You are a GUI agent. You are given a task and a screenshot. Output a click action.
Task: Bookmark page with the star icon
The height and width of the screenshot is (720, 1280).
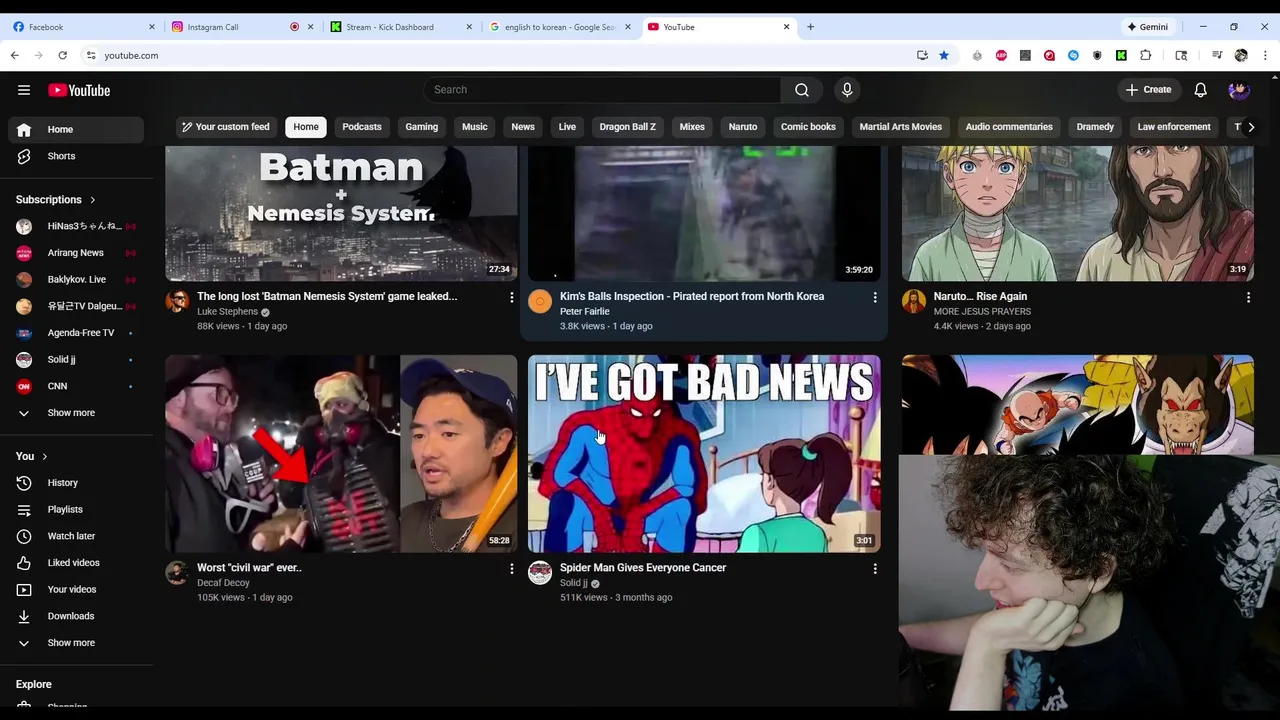coord(943,55)
